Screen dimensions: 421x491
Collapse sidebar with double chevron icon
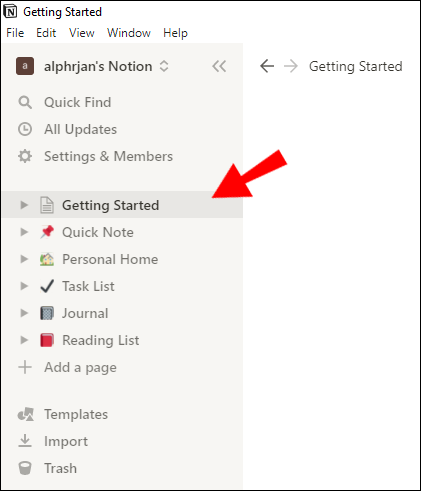[x=219, y=66]
